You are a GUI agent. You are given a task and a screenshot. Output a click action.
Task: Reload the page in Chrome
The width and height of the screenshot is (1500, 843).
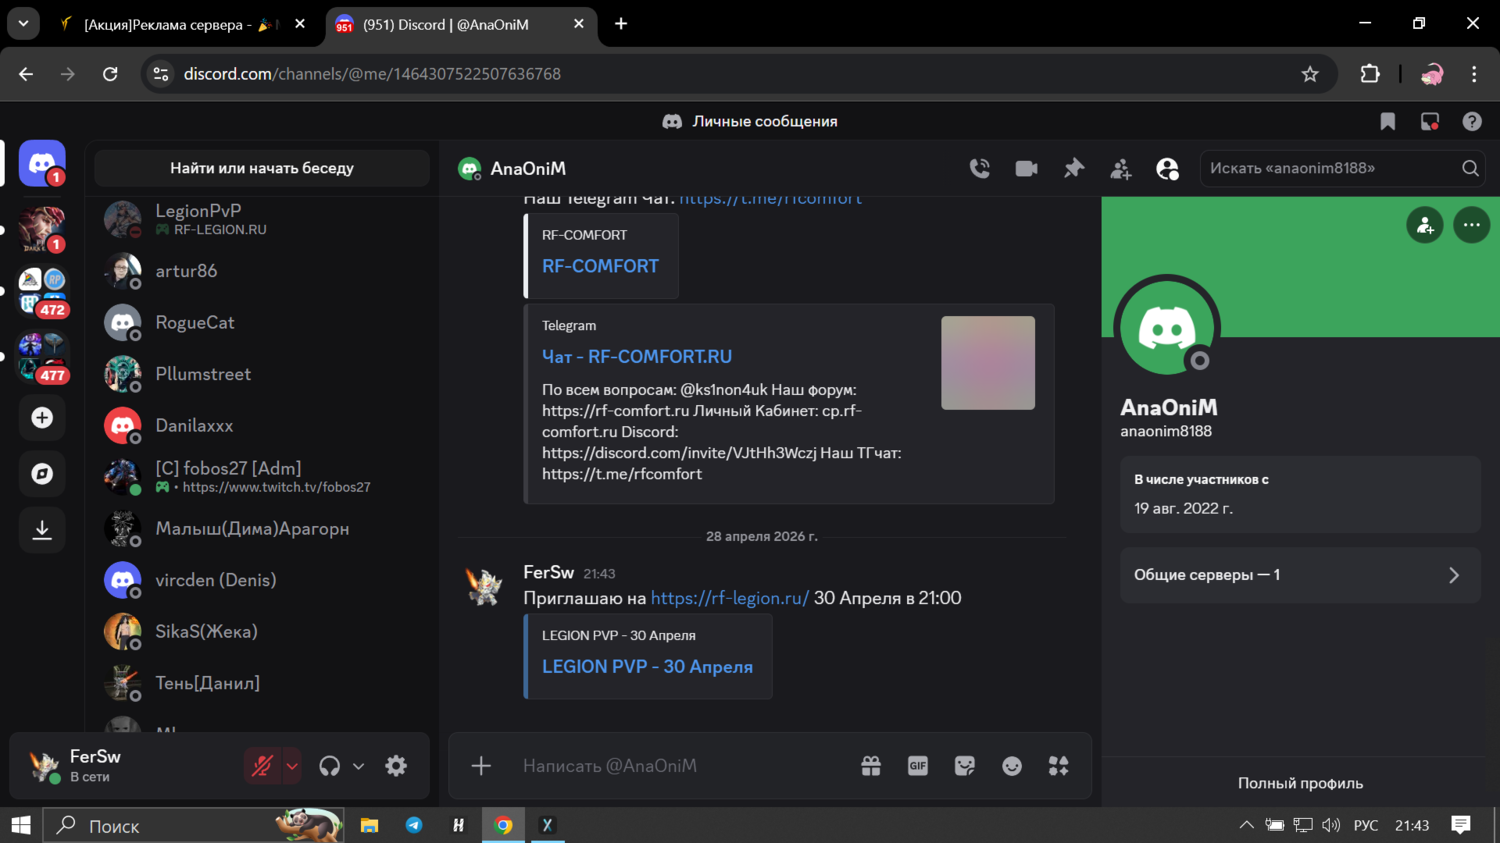(x=110, y=74)
